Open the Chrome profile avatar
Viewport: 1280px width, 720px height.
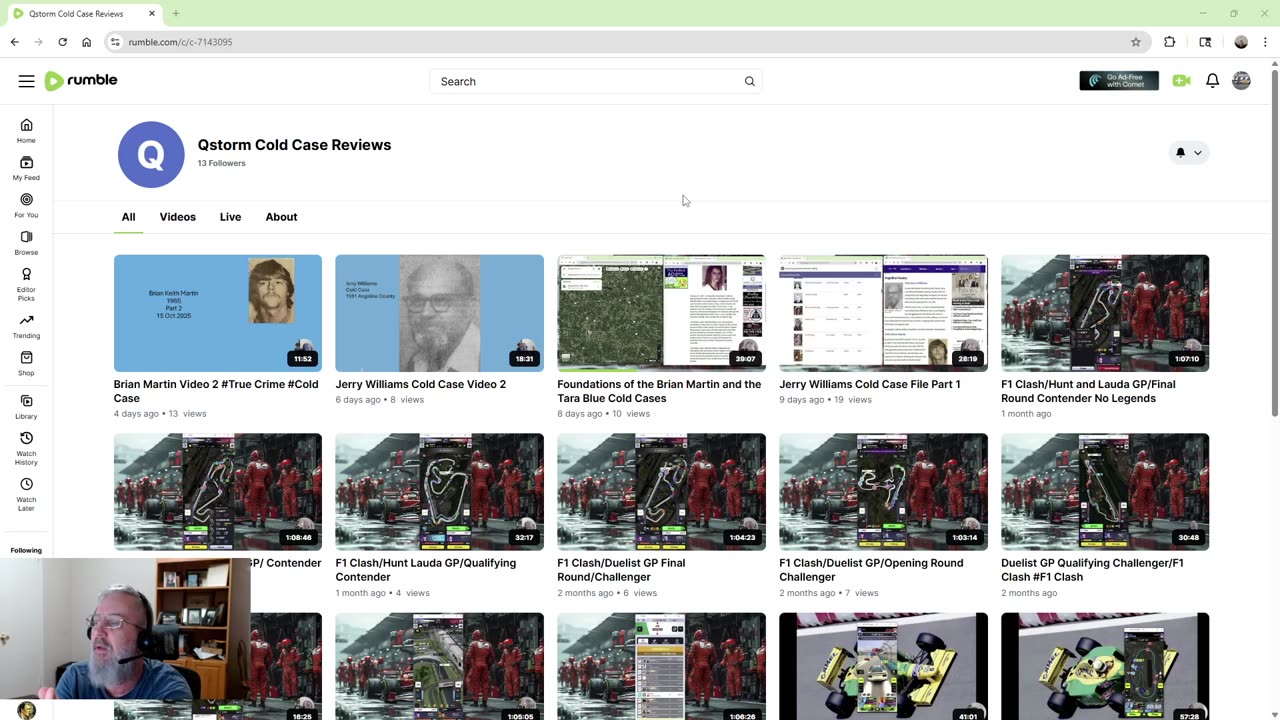tap(1241, 42)
